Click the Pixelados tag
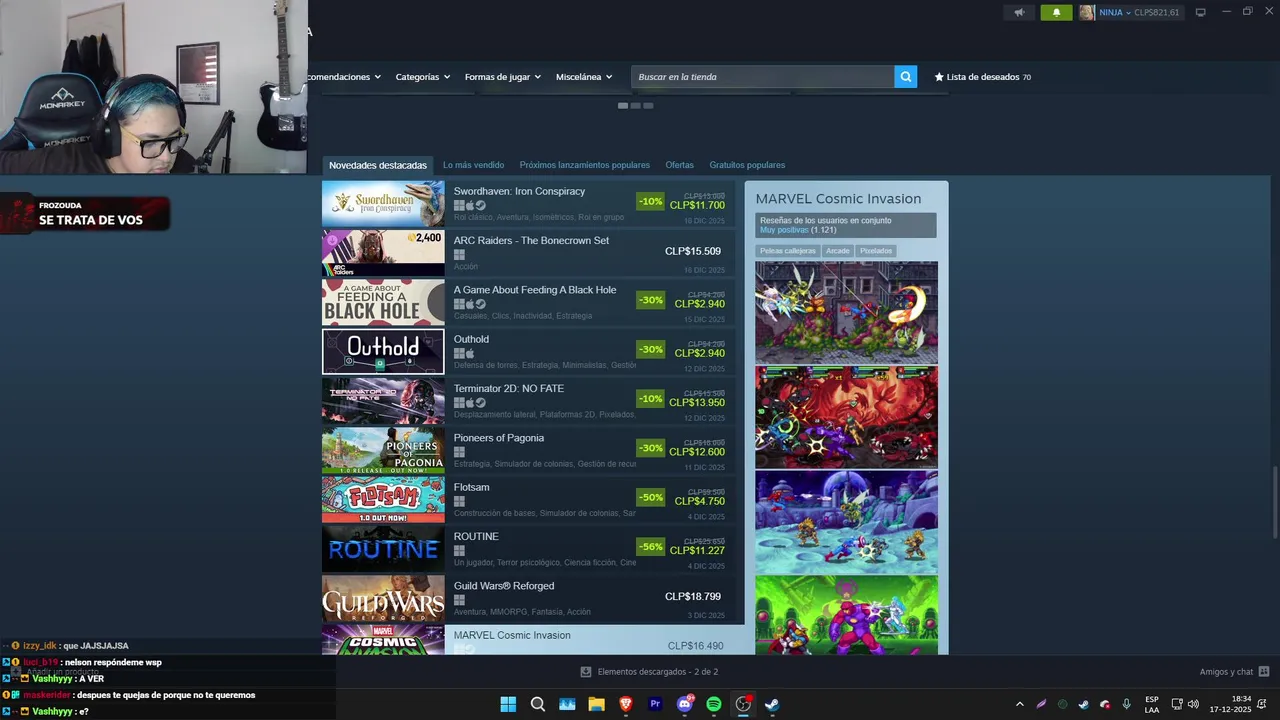This screenshot has width=1280, height=720. pos(876,251)
